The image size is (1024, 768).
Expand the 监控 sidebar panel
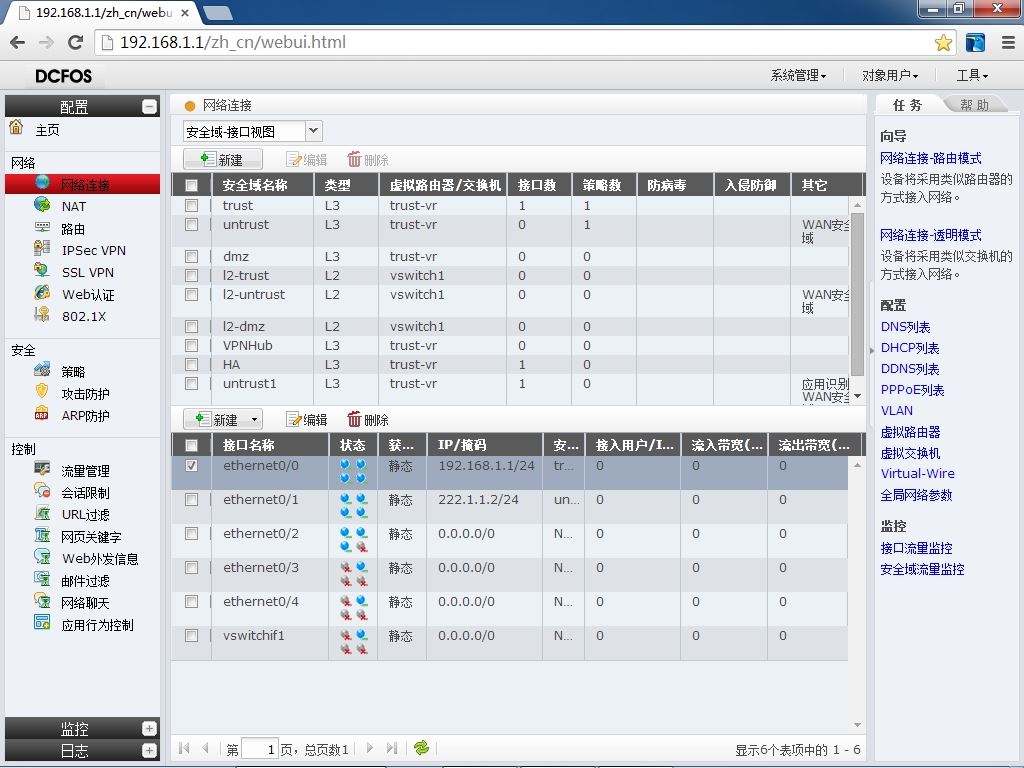[150, 728]
